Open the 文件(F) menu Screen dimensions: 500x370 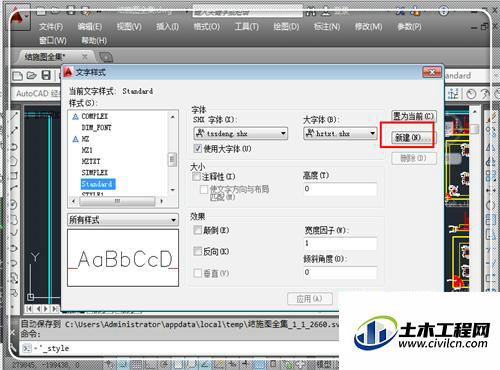(51, 27)
